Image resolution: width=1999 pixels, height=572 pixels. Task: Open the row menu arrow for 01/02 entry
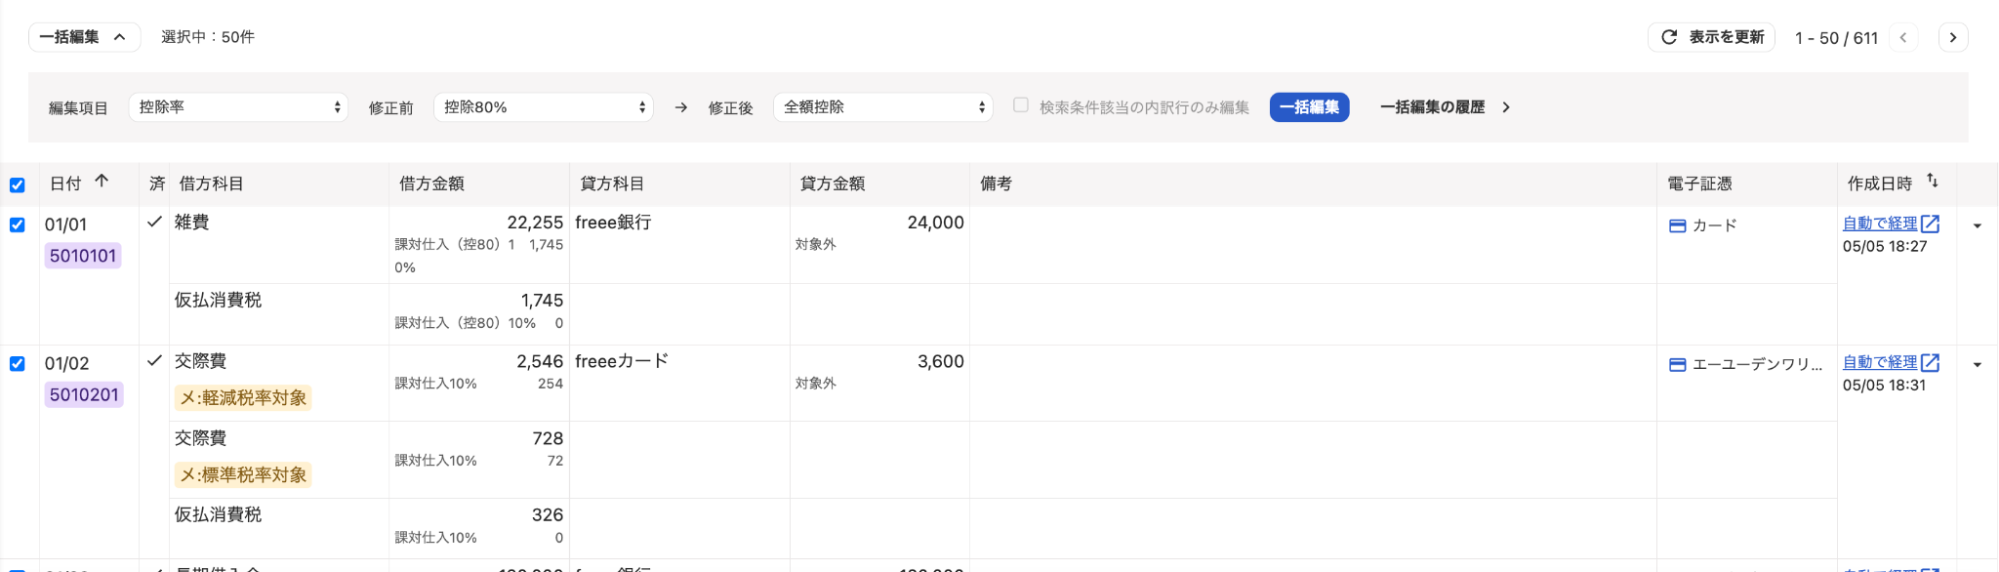[x=1977, y=365]
